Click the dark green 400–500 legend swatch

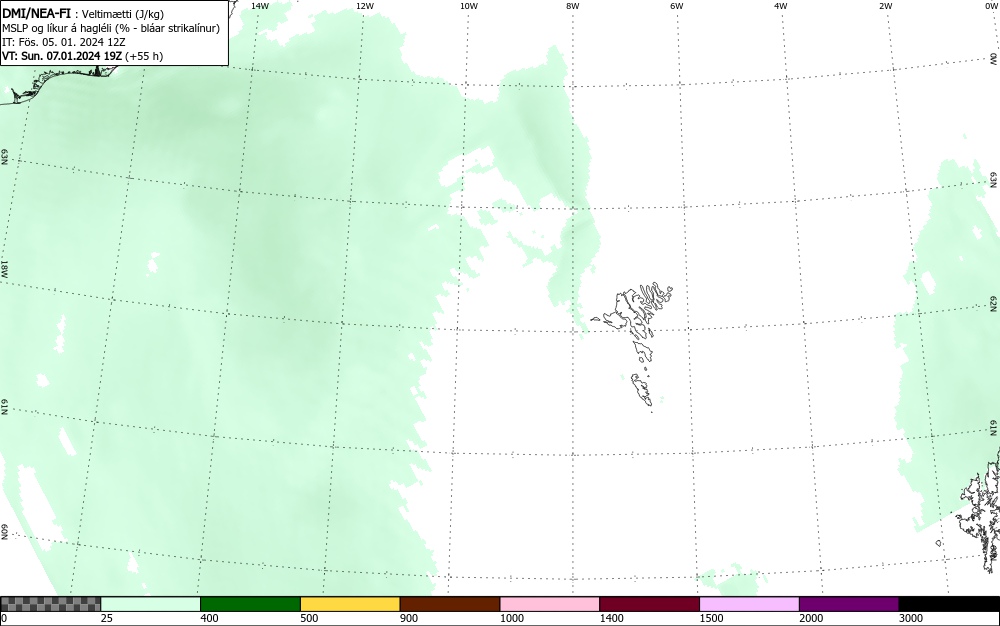coord(250,604)
